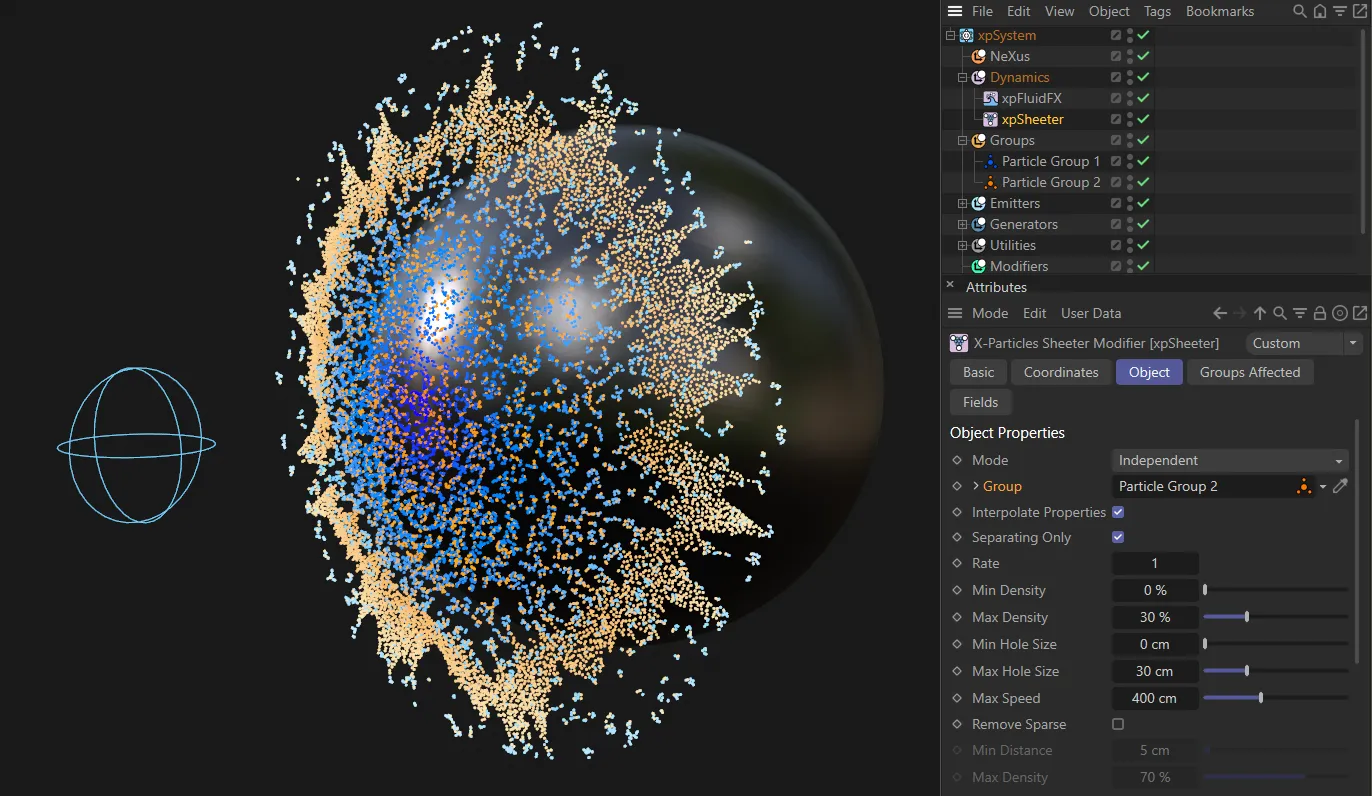
Task: Open the Mode dropdown set to Independent
Action: pyautogui.click(x=1229, y=460)
